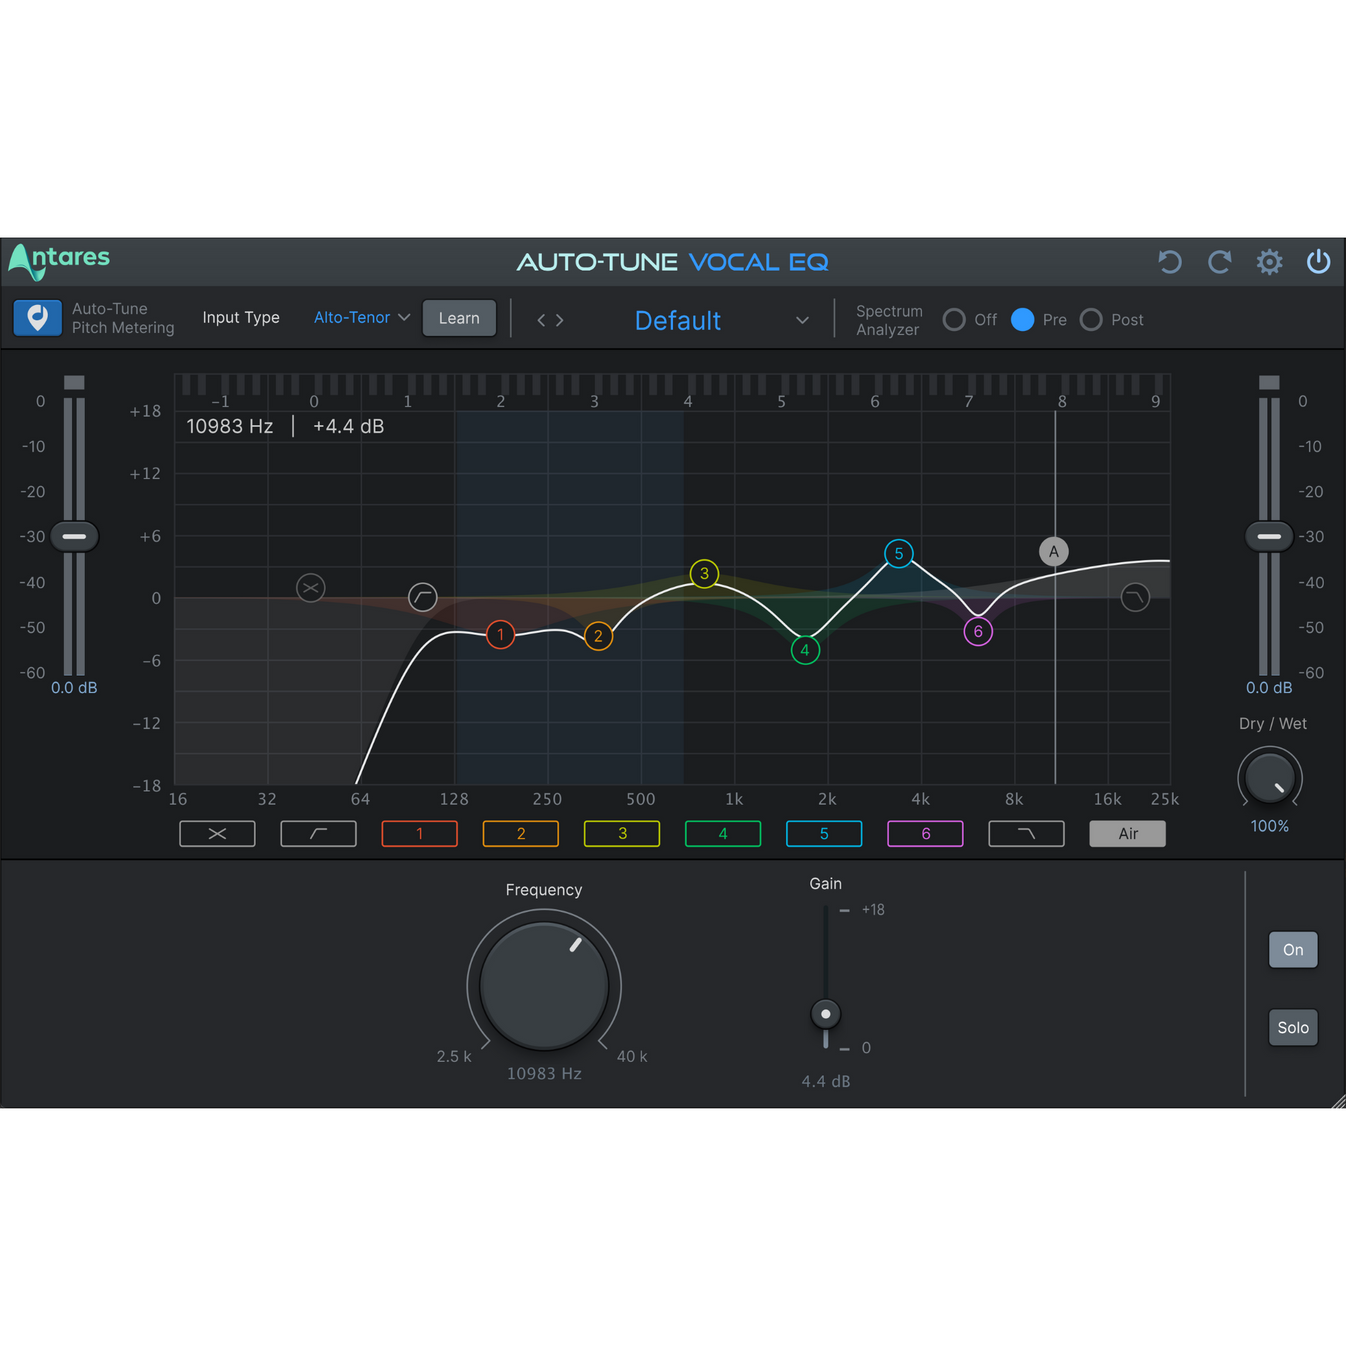1346x1346 pixels.
Task: Click the power button to bypass the plugin
Action: [x=1318, y=262]
